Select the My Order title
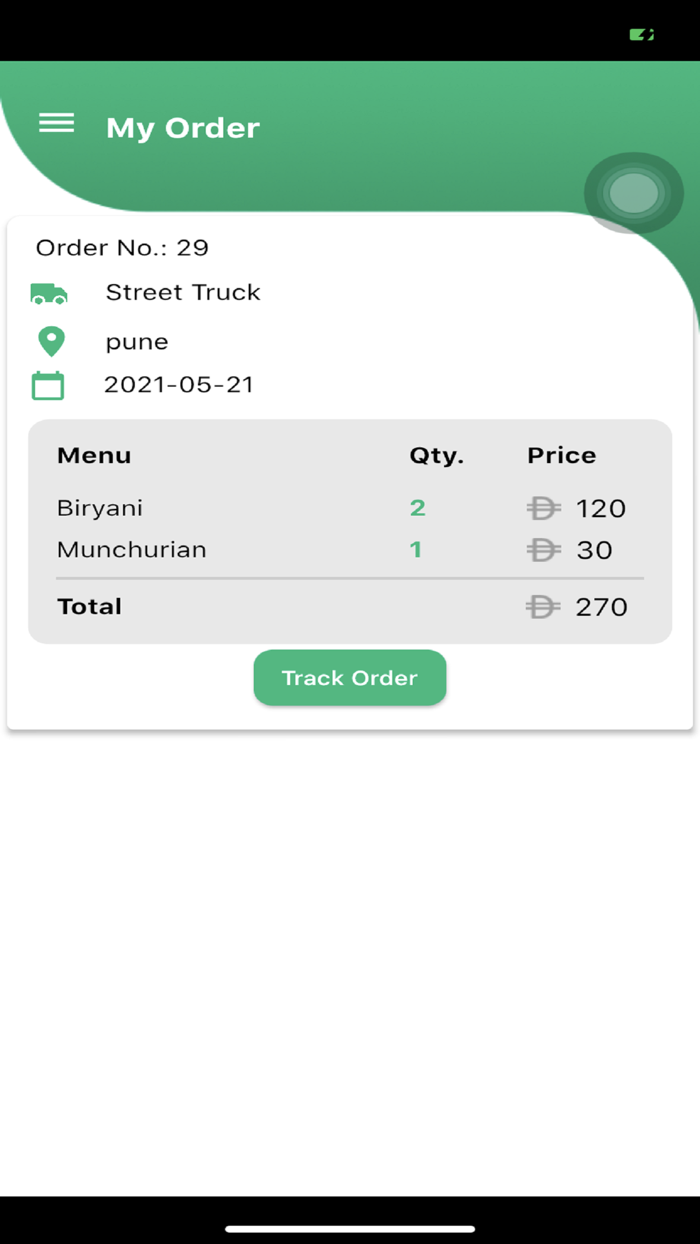 (182, 128)
